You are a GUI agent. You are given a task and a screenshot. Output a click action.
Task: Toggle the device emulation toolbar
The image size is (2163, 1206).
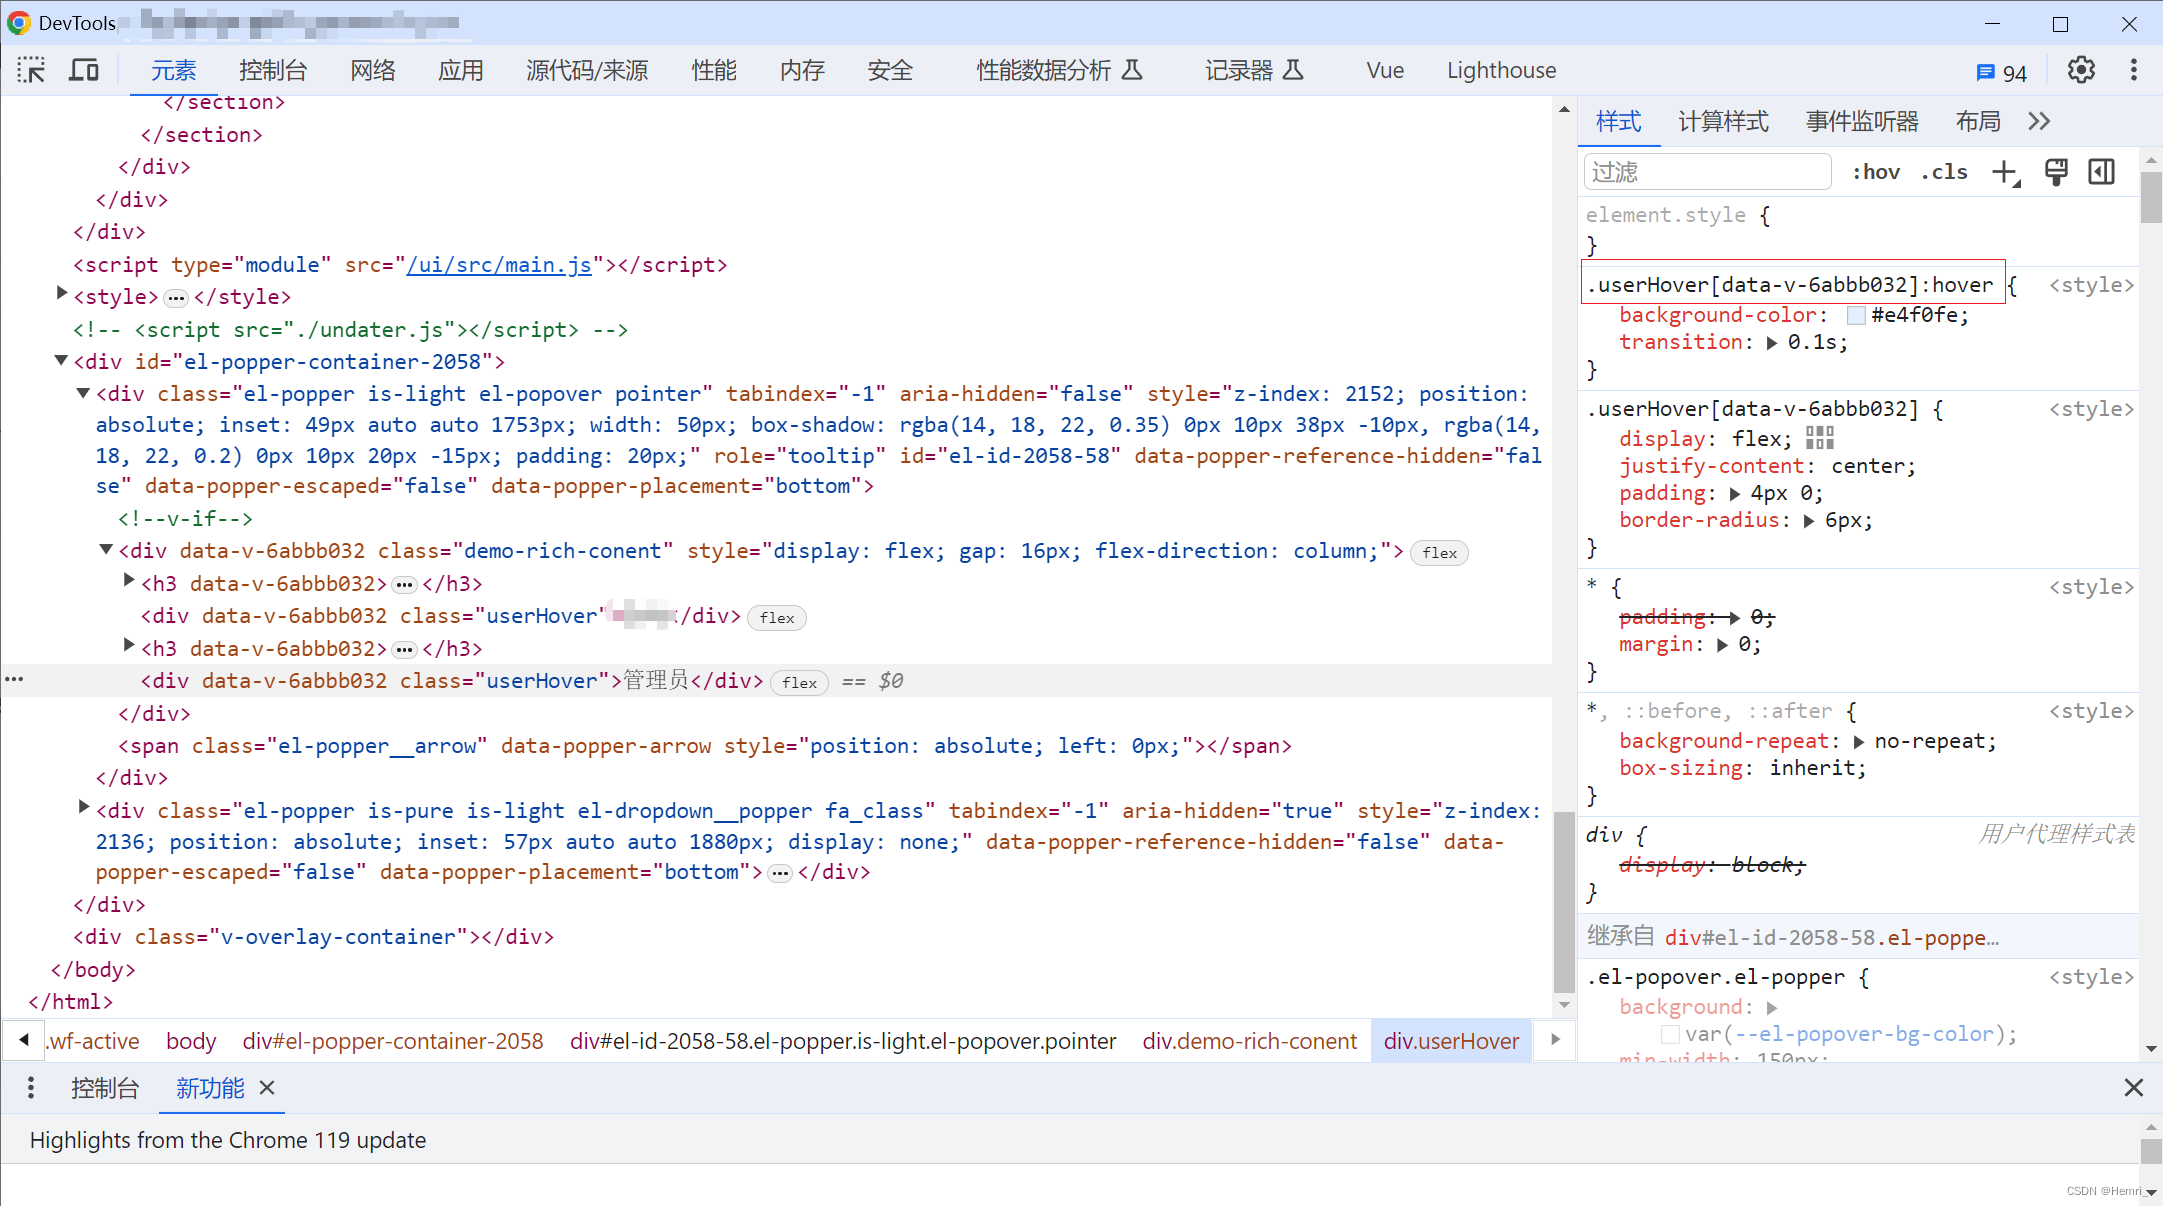[x=84, y=69]
